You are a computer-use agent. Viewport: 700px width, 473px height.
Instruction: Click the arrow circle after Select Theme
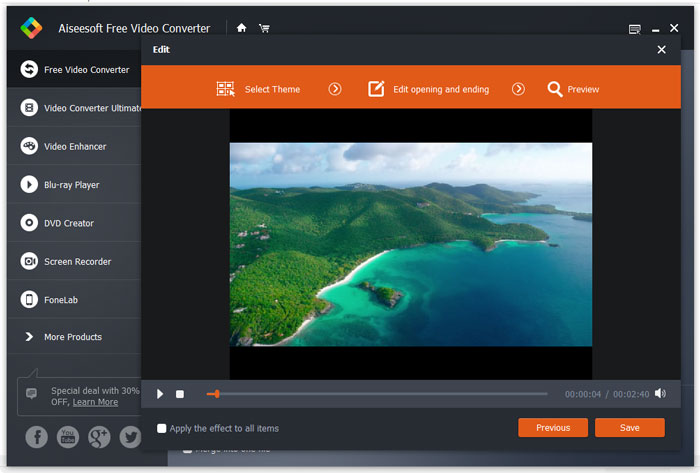coord(335,89)
